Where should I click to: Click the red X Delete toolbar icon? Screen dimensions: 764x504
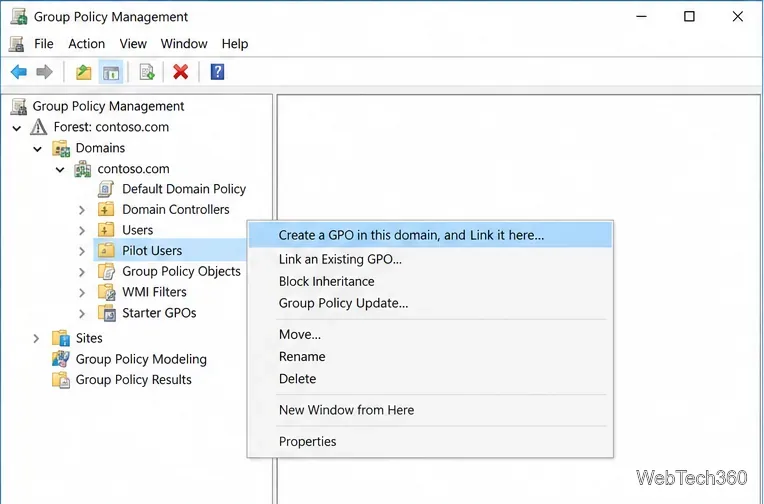click(181, 72)
